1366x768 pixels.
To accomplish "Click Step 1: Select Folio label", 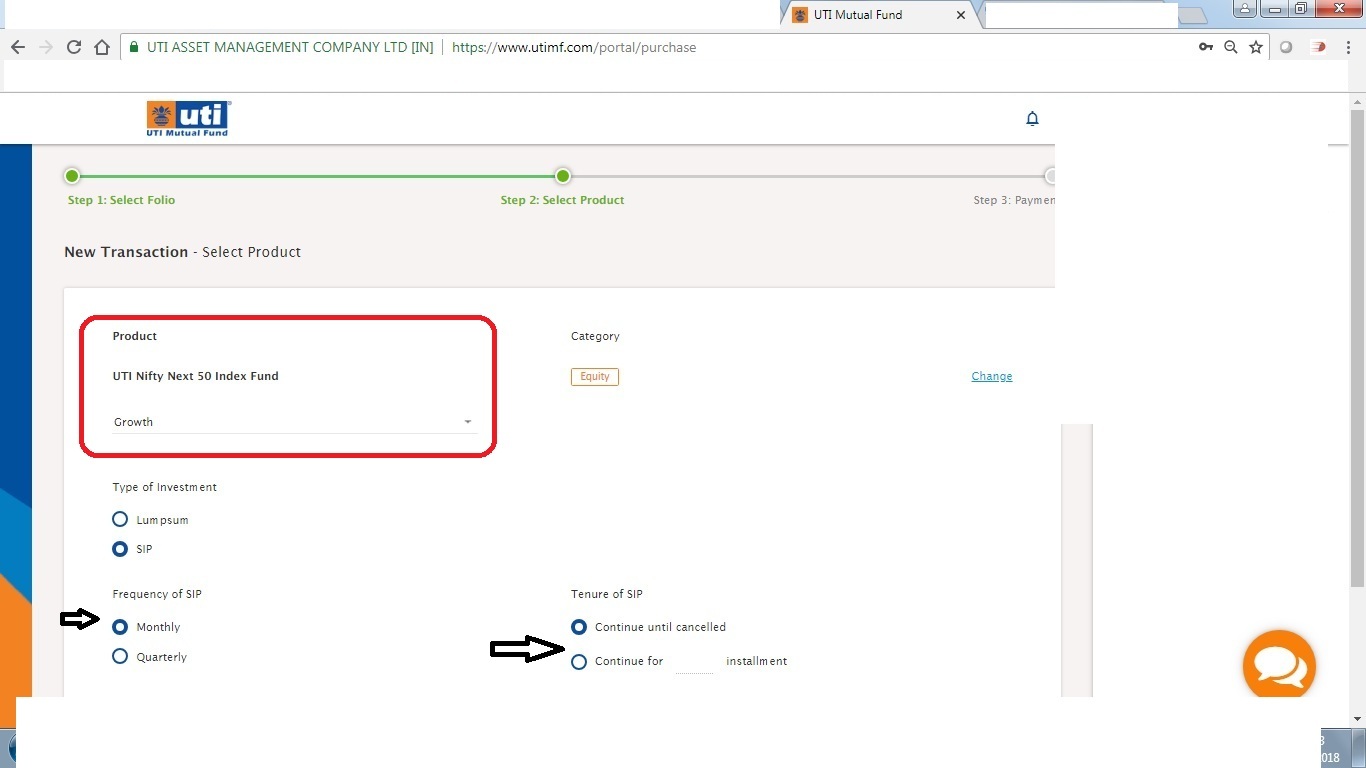I will pyautogui.click(x=121, y=200).
